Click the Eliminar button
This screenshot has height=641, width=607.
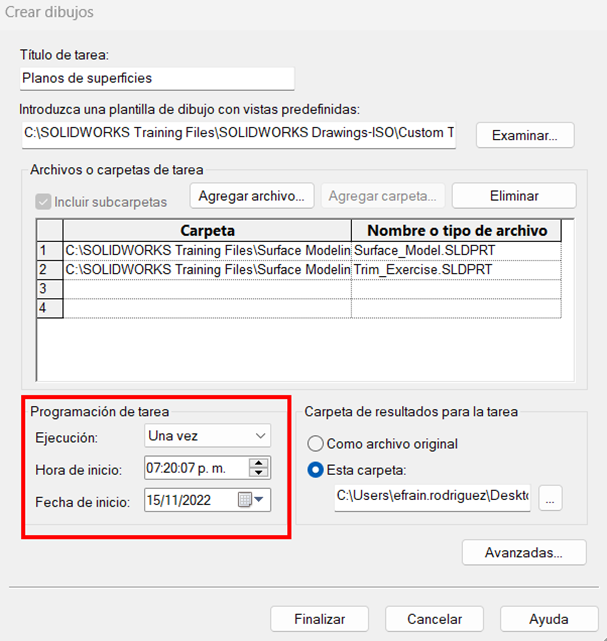(514, 196)
